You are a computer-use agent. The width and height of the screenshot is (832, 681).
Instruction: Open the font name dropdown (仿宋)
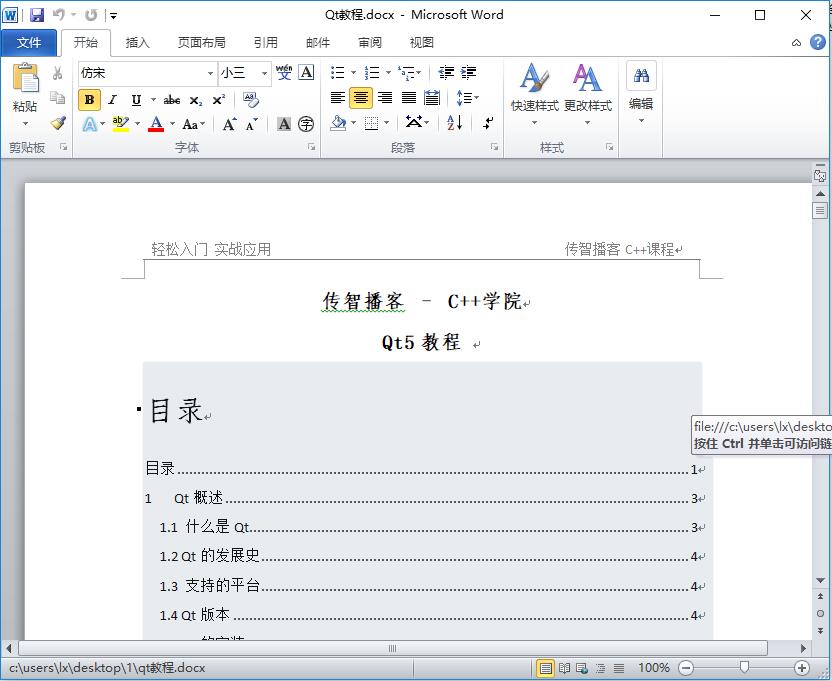click(x=211, y=73)
